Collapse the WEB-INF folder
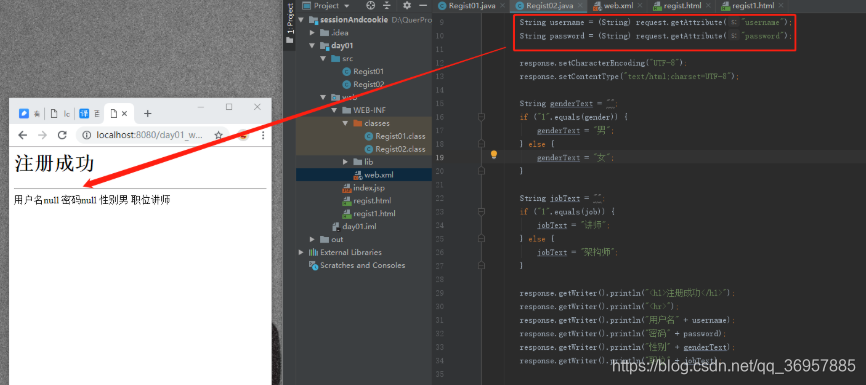Viewport: 866px width, 385px height. (334, 110)
